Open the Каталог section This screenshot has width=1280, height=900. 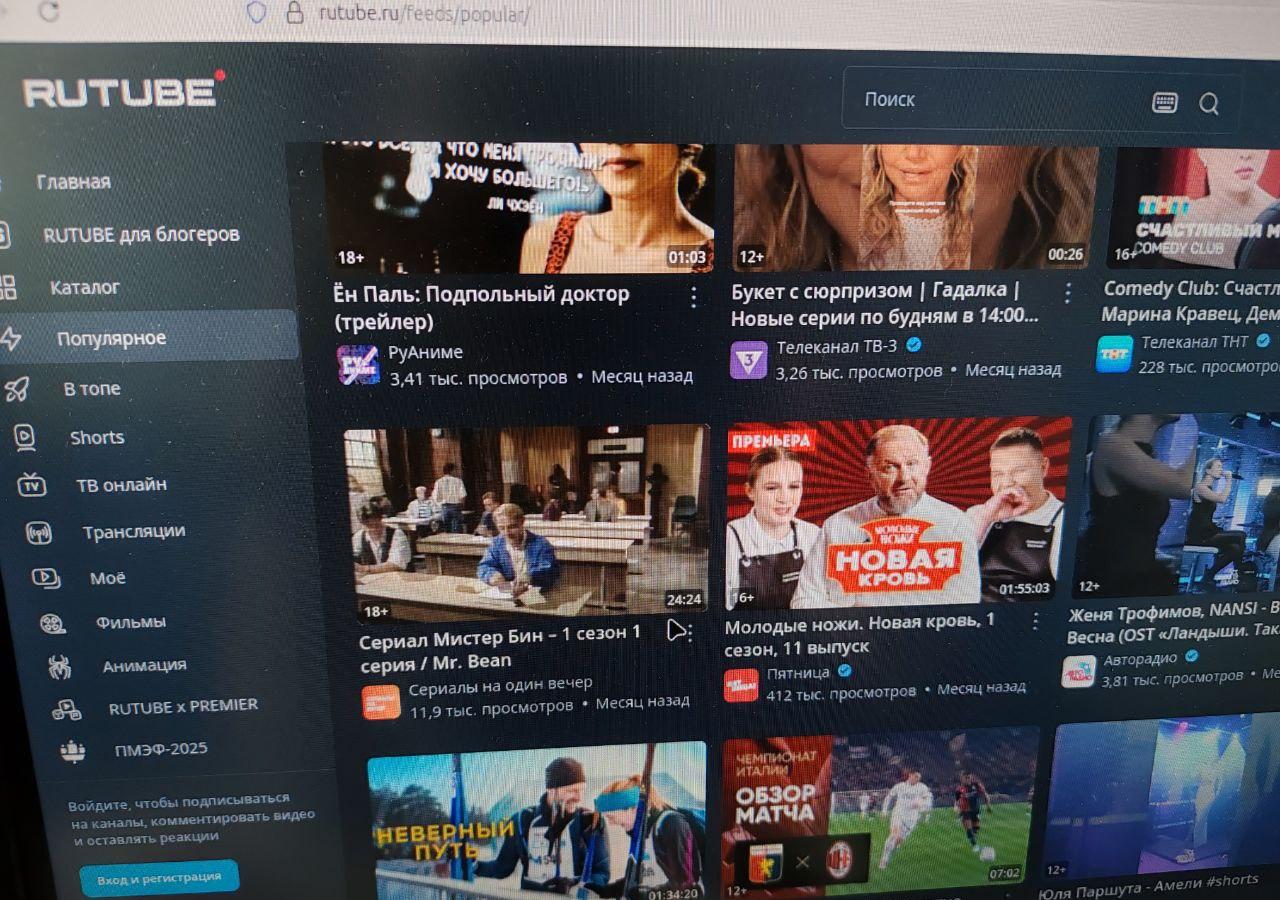click(85, 287)
